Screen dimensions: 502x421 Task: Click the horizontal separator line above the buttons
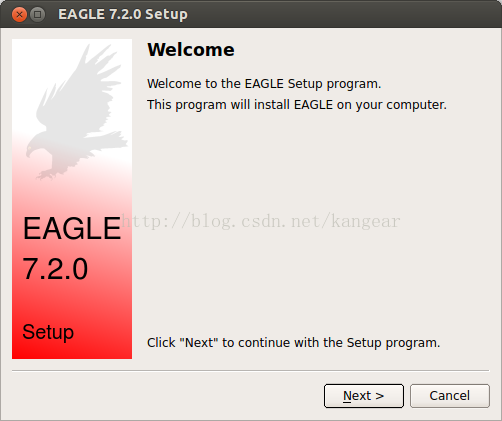point(251,370)
